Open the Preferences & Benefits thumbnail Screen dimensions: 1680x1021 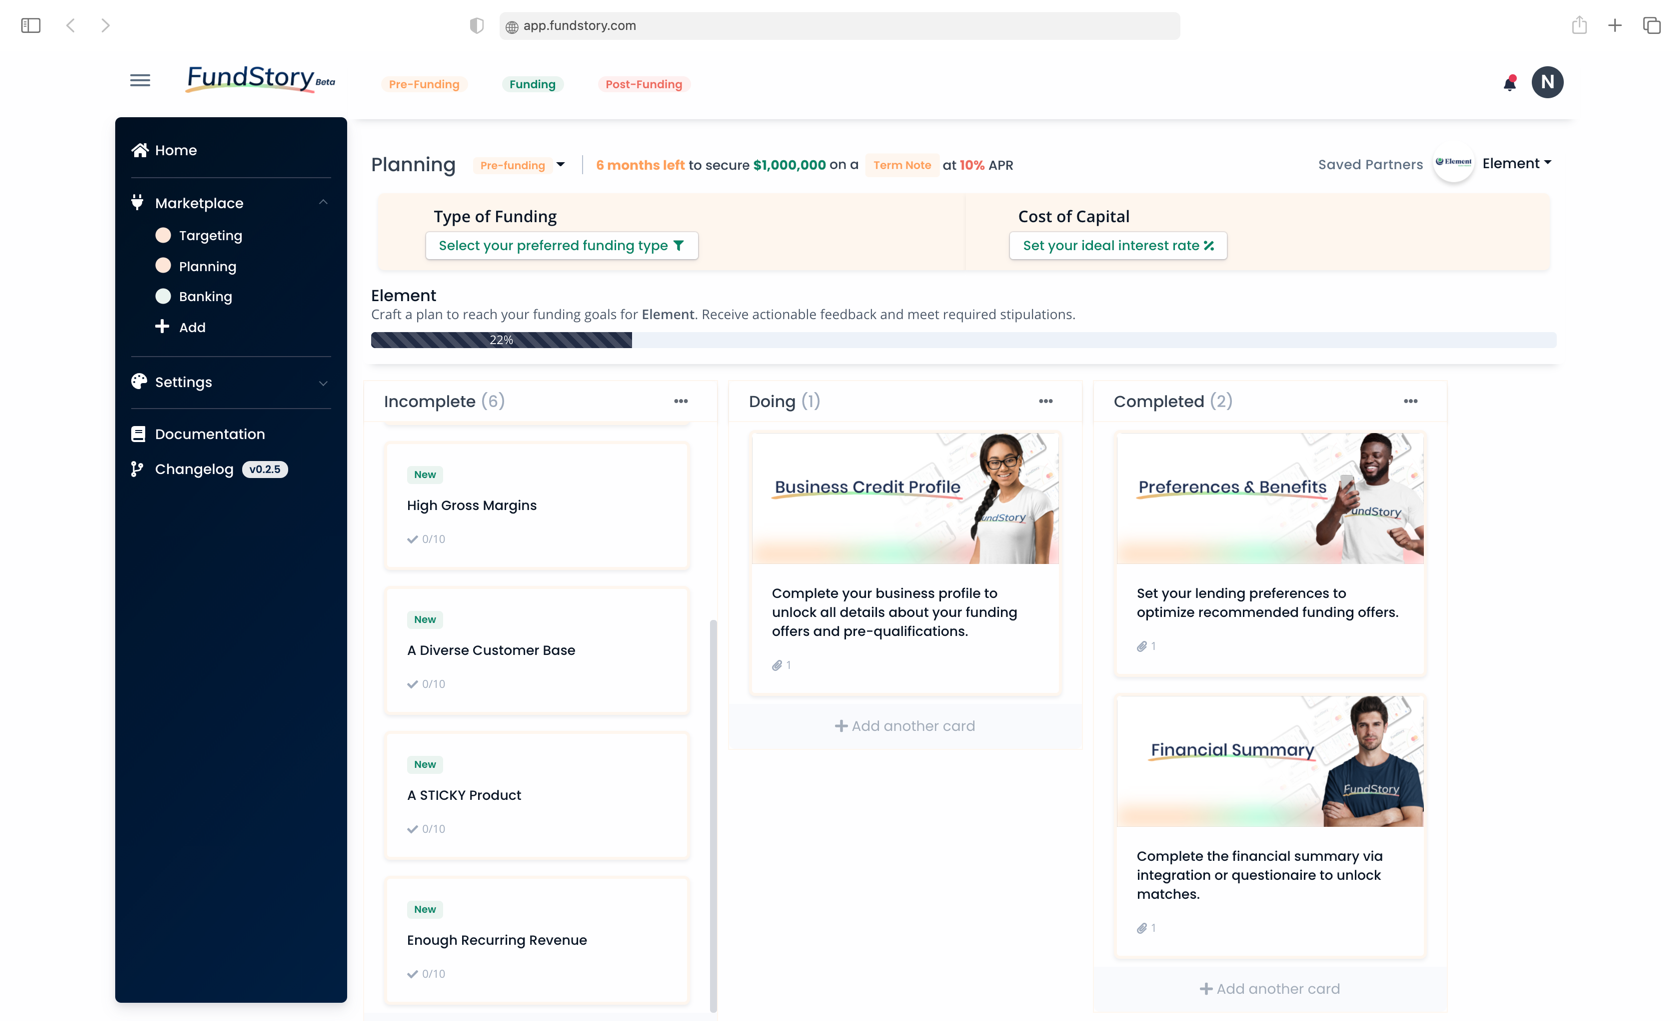(1270, 498)
